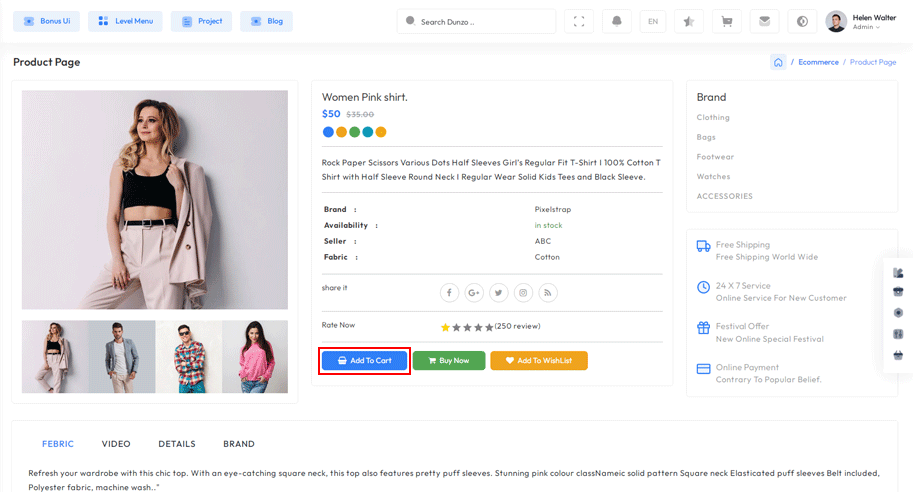Image resolution: width=913 pixels, height=492 pixels.
Task: Click the RSS feed share icon
Action: point(547,292)
